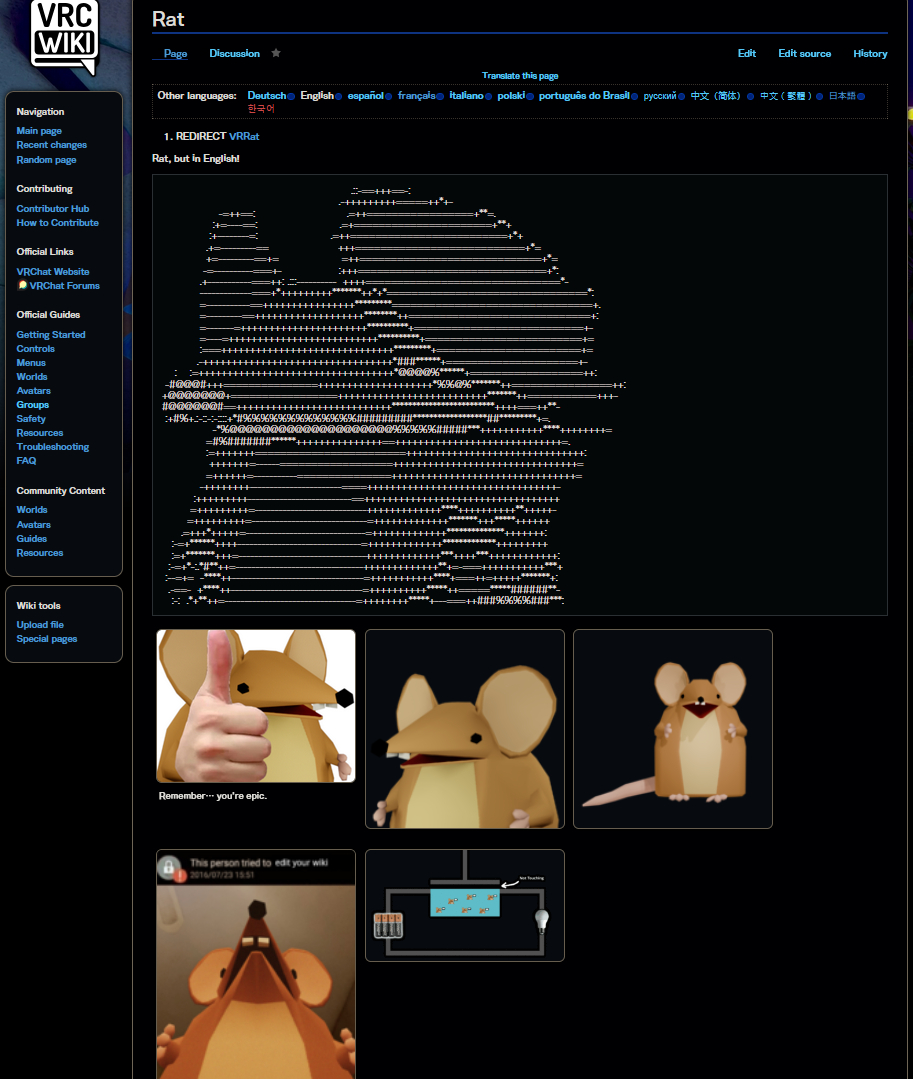913x1079 pixels.
Task: Switch language to Deutsch
Action: (x=266, y=96)
